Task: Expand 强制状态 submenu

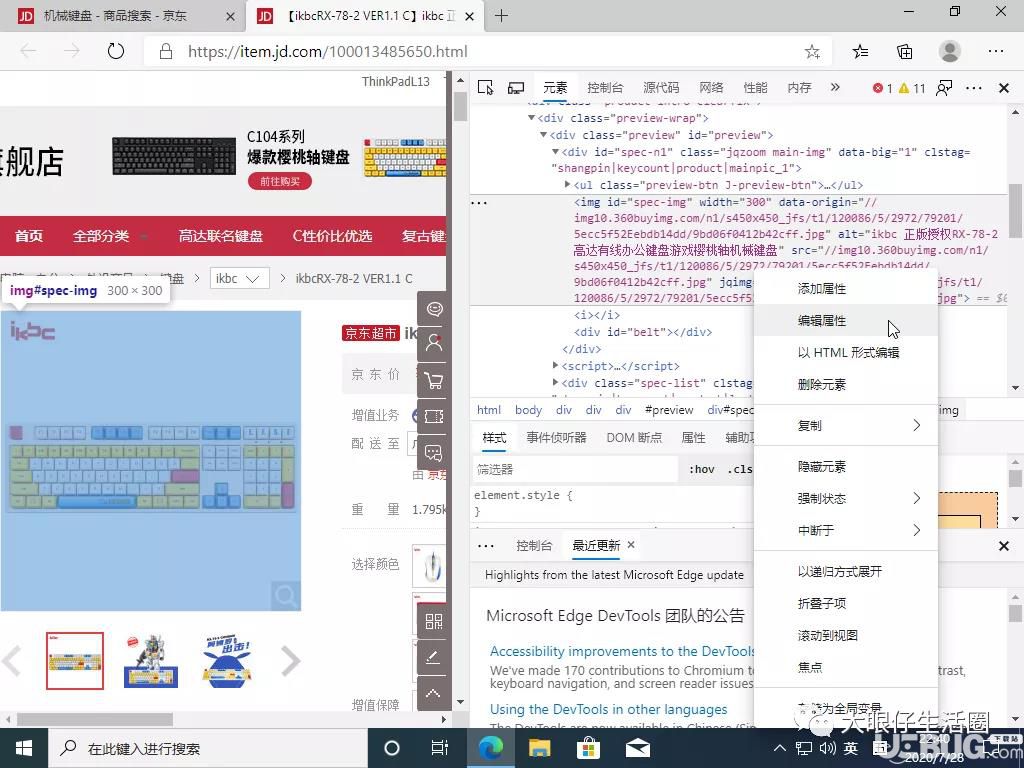Action: tap(846, 499)
